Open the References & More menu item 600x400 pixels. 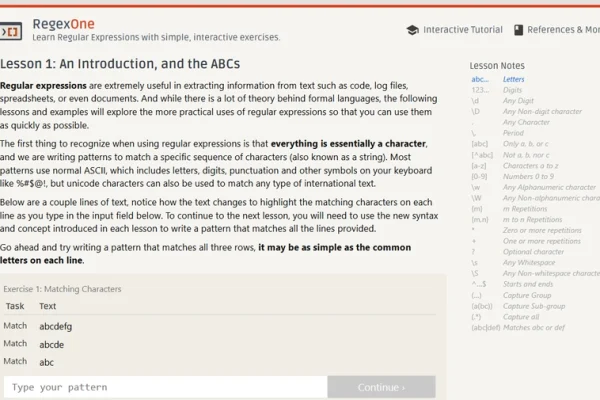[x=563, y=30]
